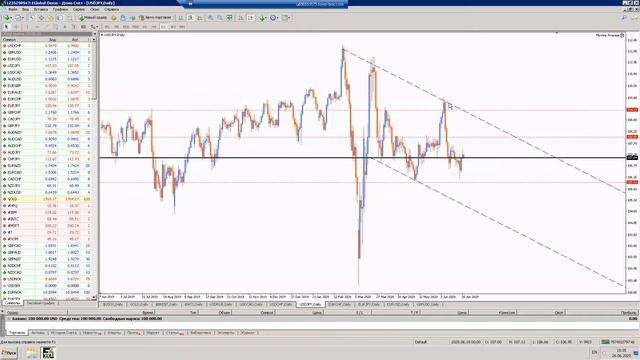Select AUDUSD row in Market Watch
The height and width of the screenshot is (360, 640).
point(47,79)
